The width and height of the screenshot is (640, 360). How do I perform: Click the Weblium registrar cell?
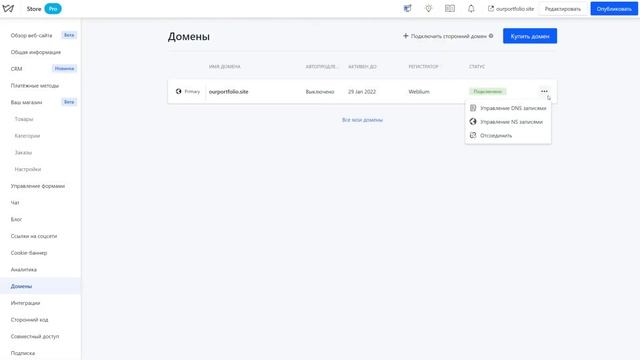tap(419, 91)
